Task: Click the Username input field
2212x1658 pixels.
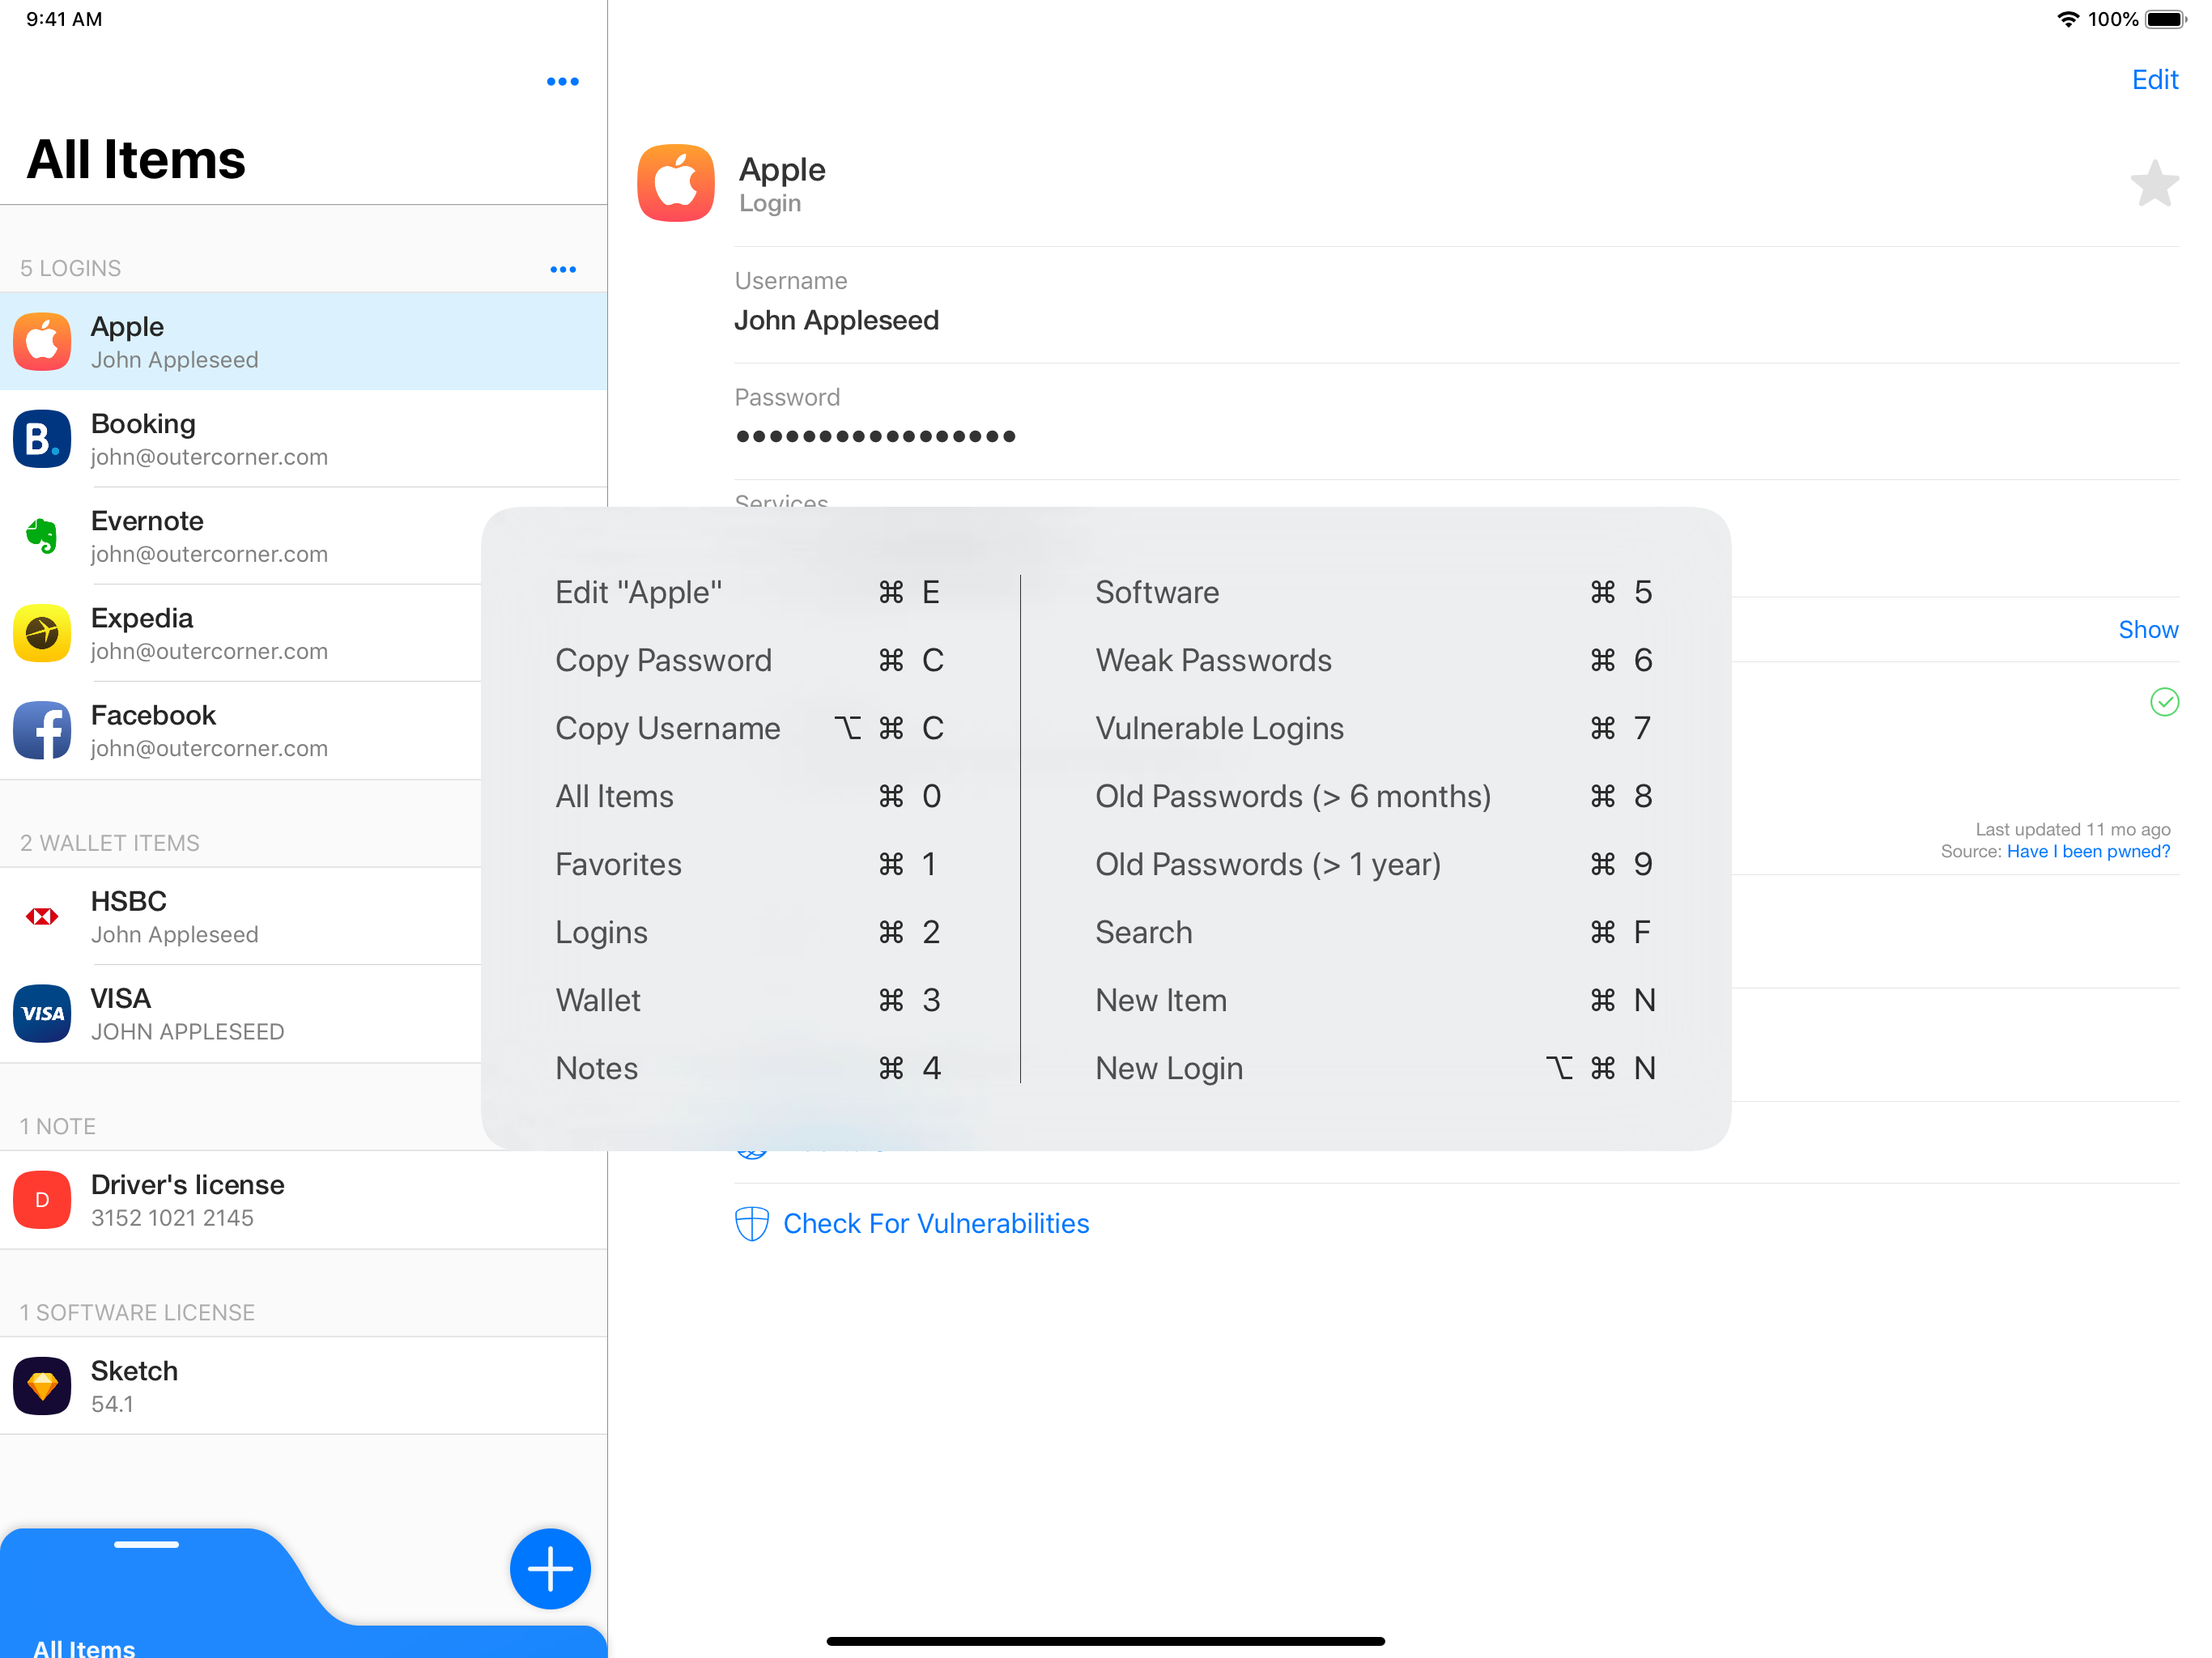Action: (x=836, y=319)
